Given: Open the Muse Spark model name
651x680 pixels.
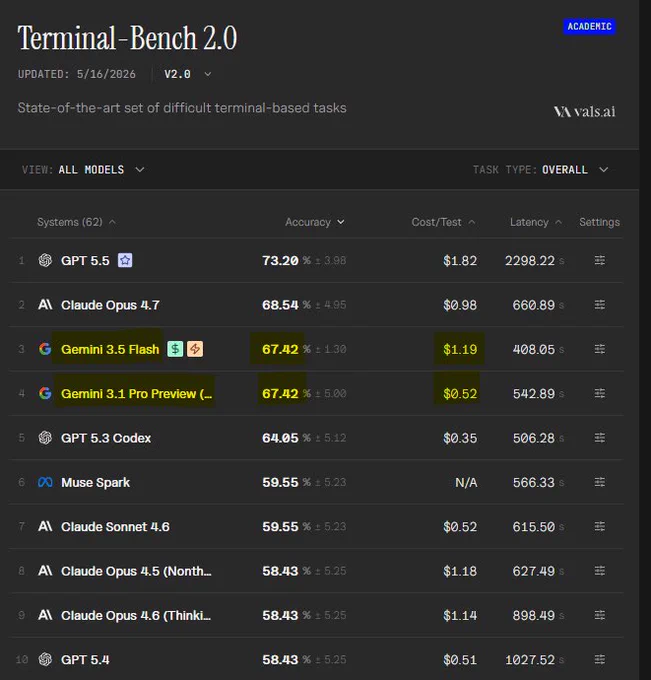Looking at the screenshot, I should (95, 482).
